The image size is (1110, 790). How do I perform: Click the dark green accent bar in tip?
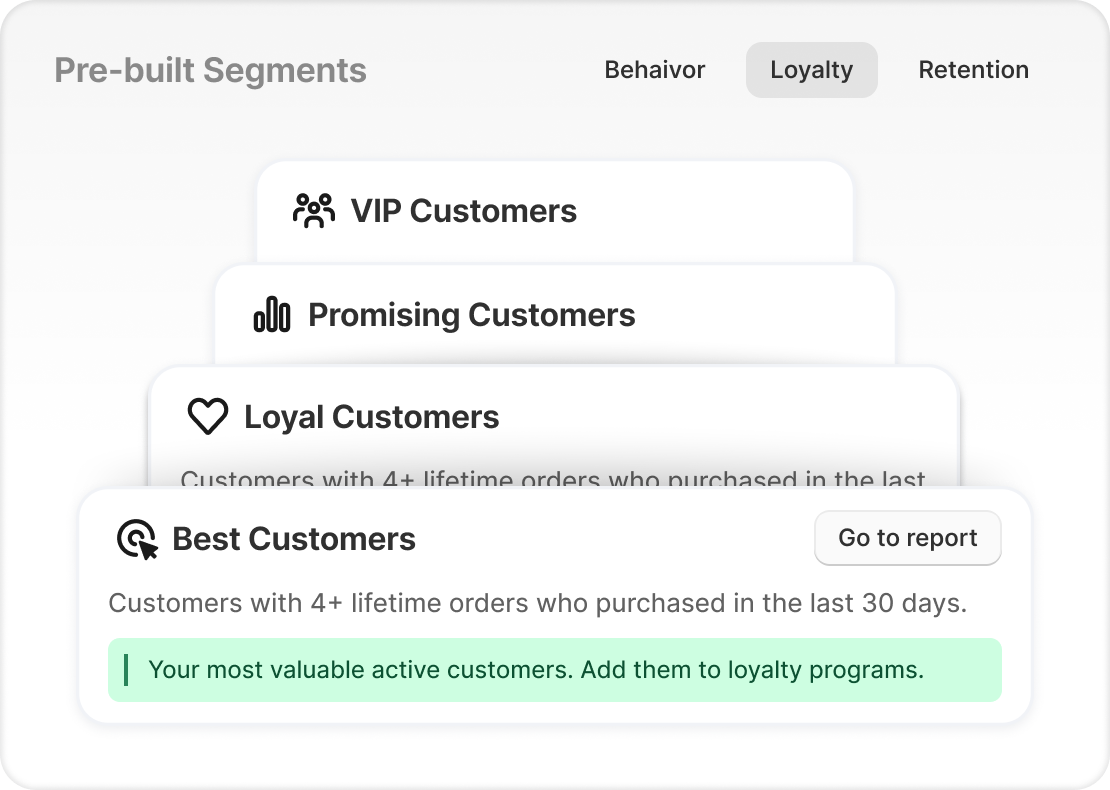click(x=126, y=669)
